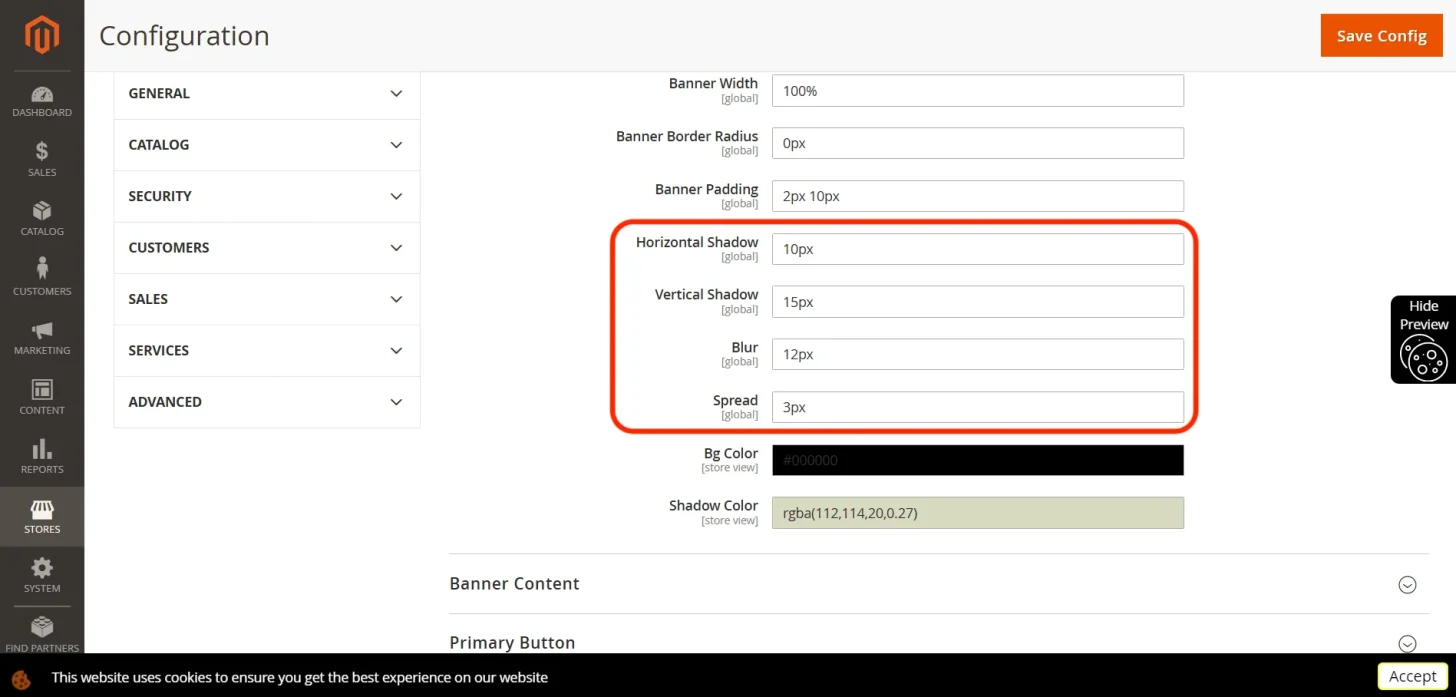Open the Catalog box icon
This screenshot has height=697, width=1456.
click(x=42, y=211)
